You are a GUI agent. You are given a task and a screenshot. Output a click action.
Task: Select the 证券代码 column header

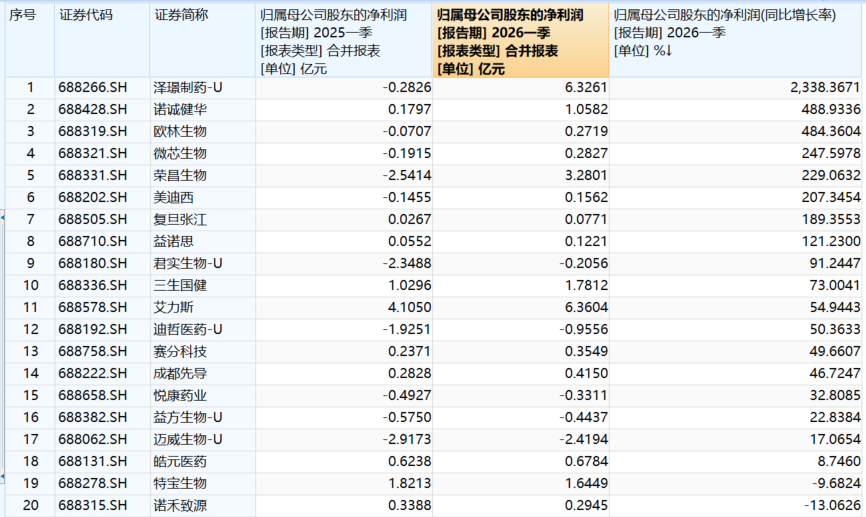85,15
